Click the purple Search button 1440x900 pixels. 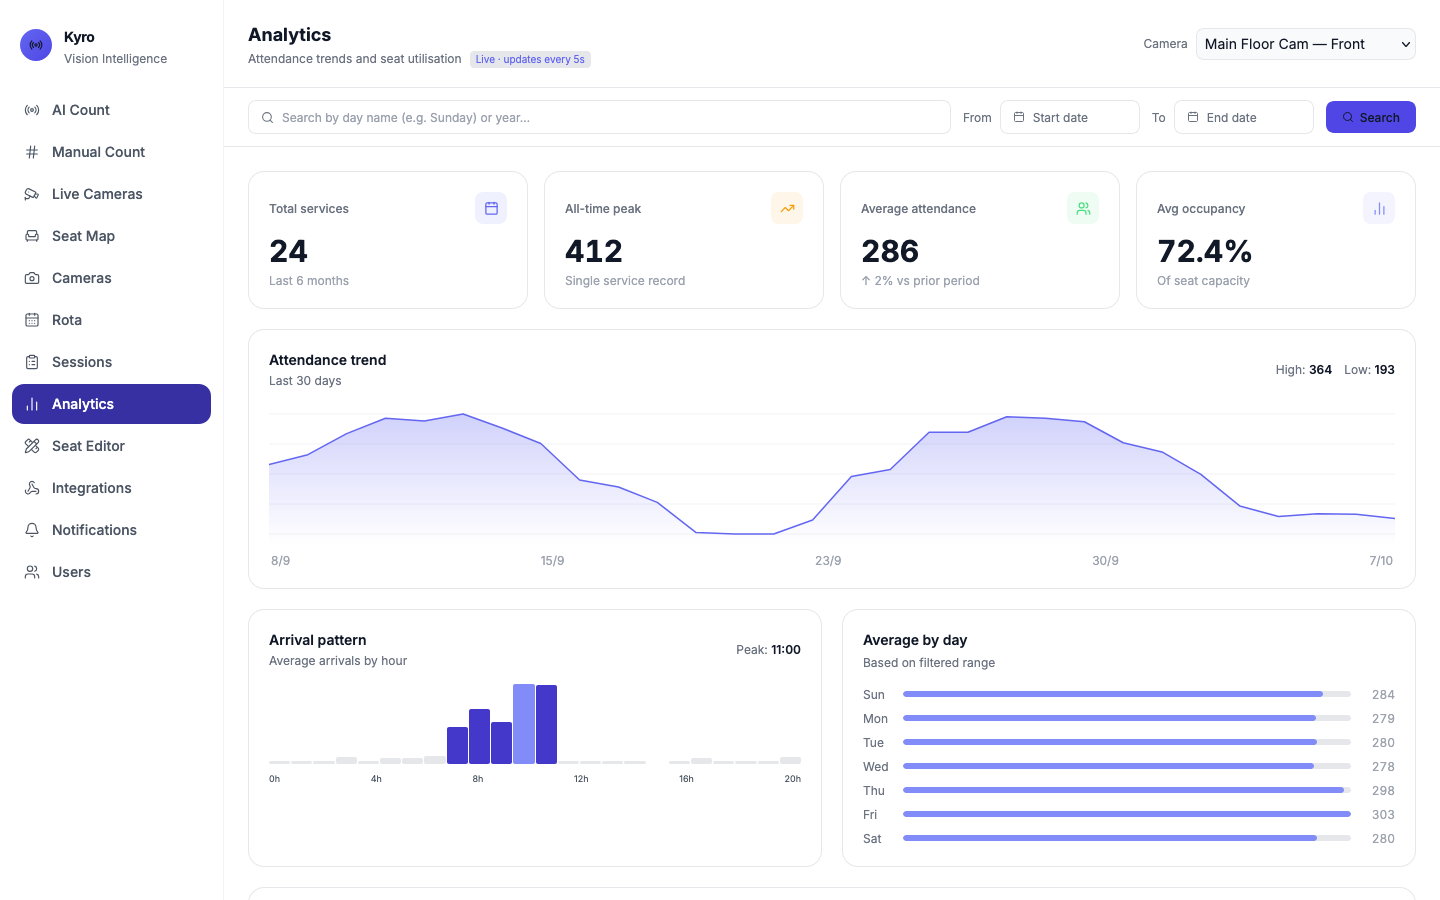(x=1371, y=117)
